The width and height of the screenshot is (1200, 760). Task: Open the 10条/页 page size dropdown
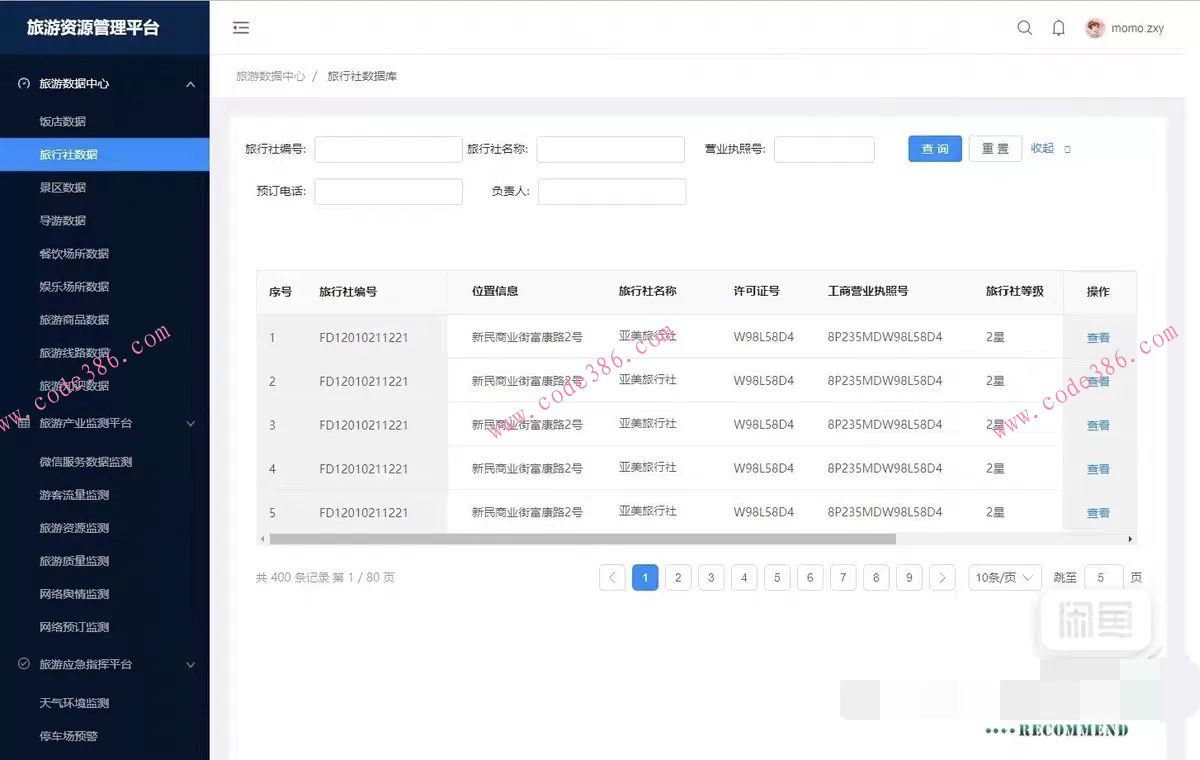click(x=1004, y=577)
